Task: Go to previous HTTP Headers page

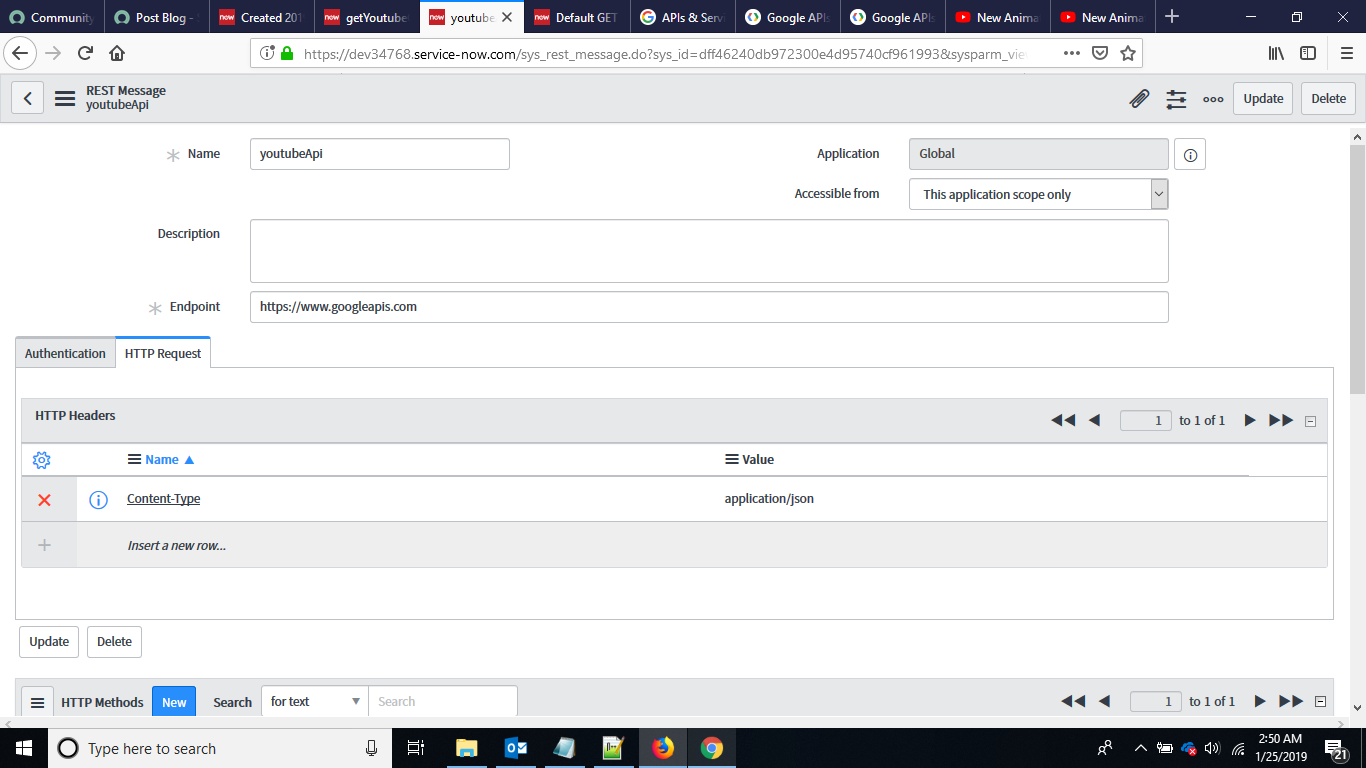Action: (1094, 420)
